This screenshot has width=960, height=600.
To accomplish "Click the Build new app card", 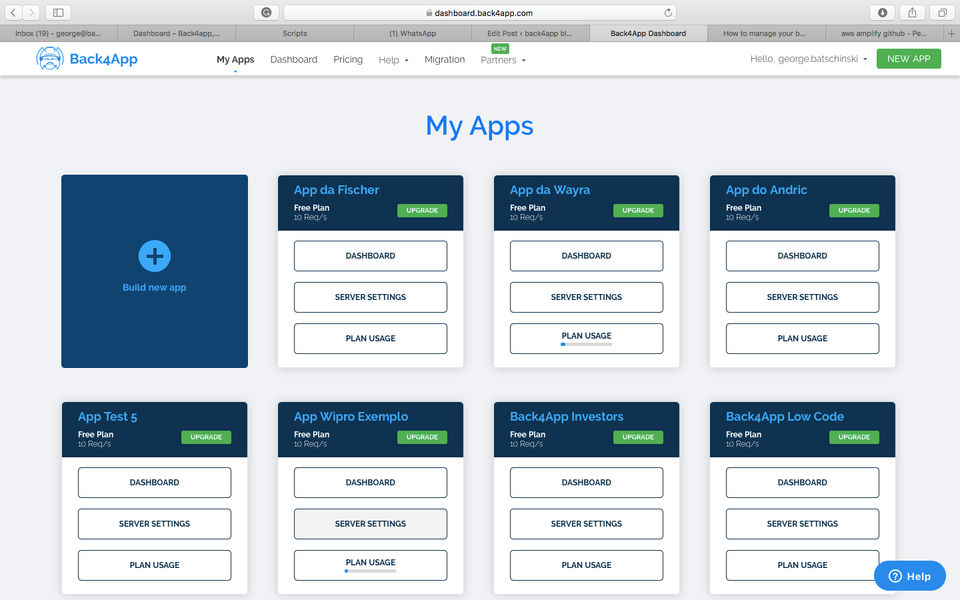I will click(x=154, y=271).
